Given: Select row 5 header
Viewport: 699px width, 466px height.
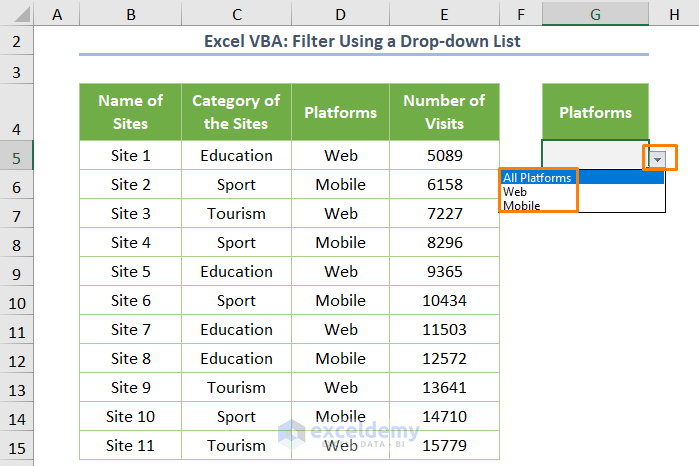Looking at the screenshot, I should [16, 156].
